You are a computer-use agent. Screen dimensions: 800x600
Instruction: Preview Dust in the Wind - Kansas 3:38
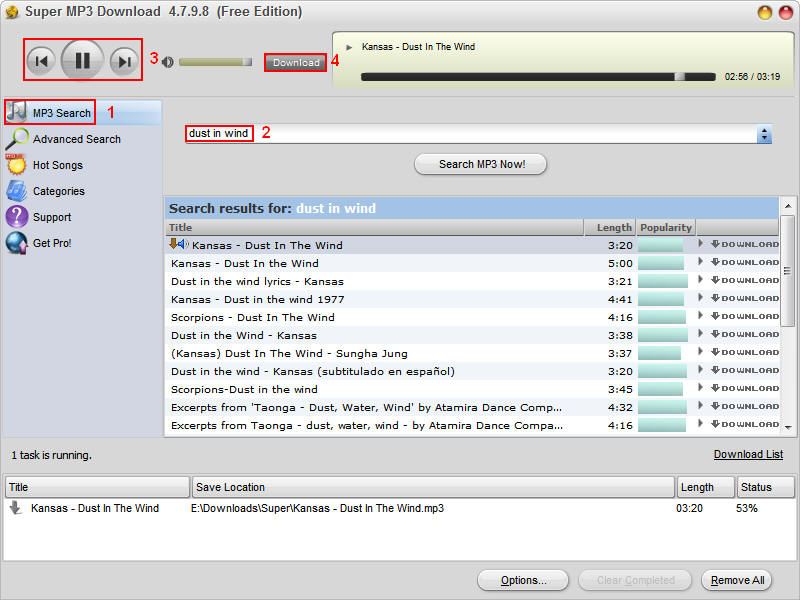coord(701,334)
